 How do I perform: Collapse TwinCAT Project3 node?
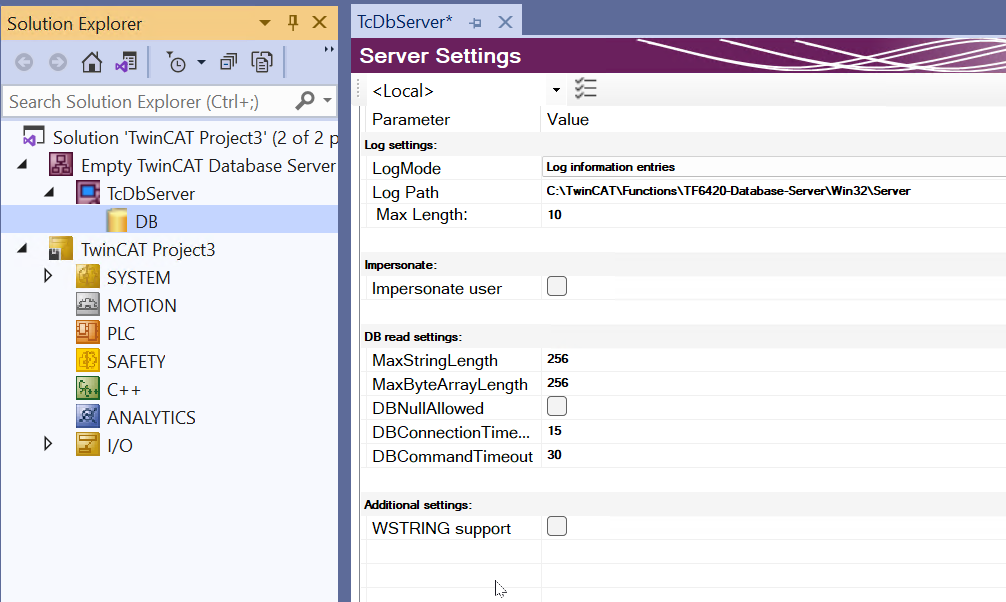point(22,248)
